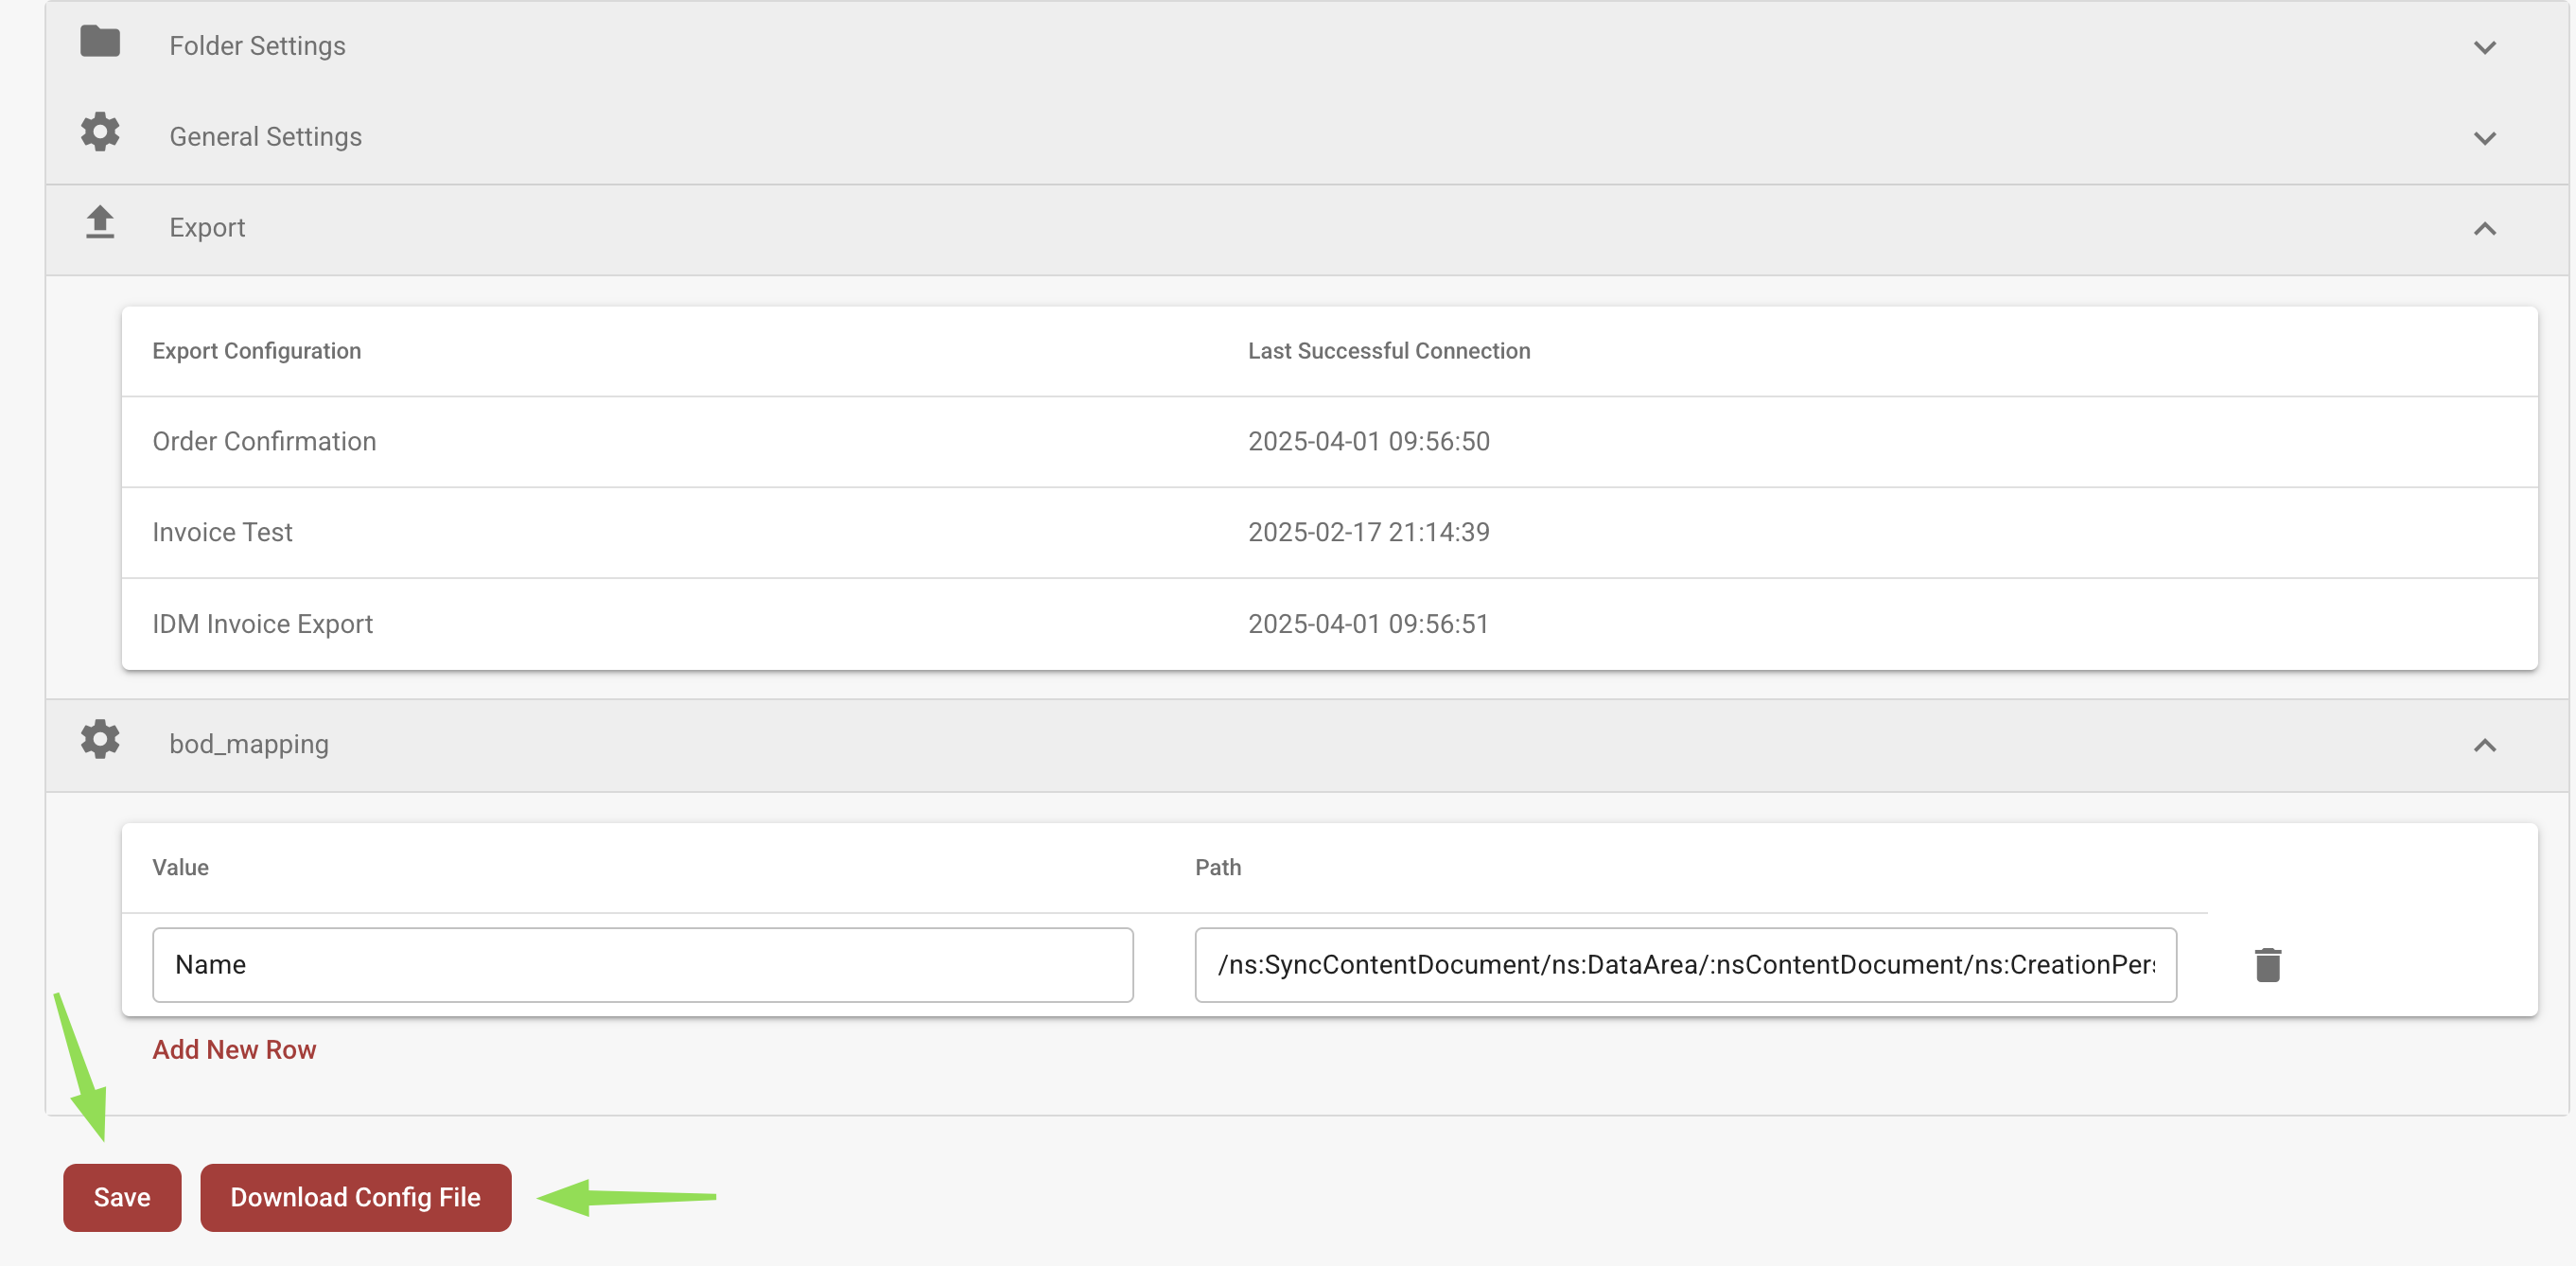This screenshot has width=2576, height=1266.
Task: Click the bod_mapping gear icon
Action: point(100,740)
